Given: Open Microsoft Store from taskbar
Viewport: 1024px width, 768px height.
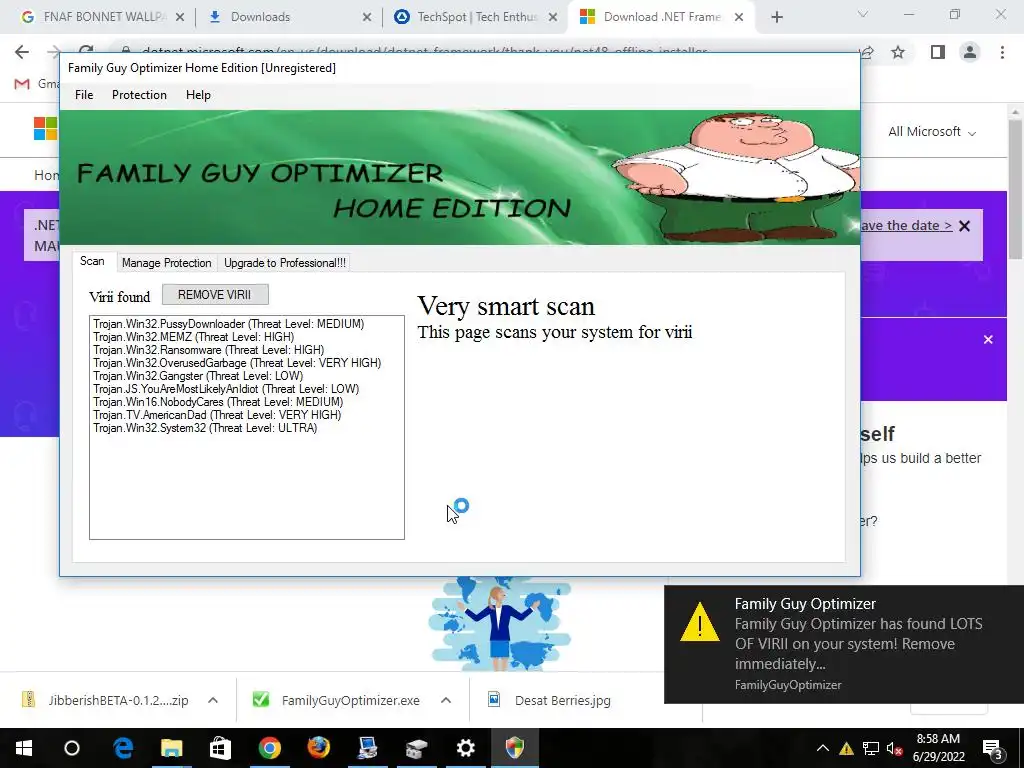Looking at the screenshot, I should click(x=220, y=748).
